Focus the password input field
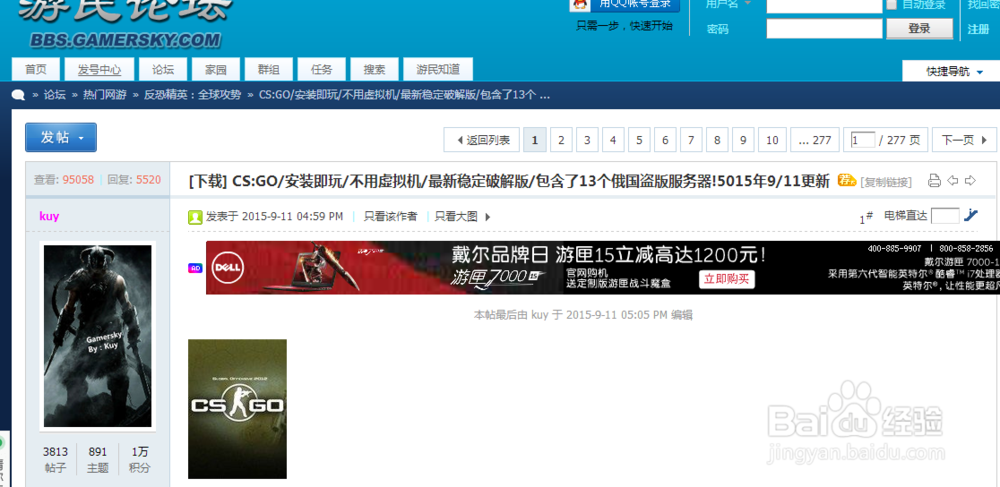1000x487 pixels. pos(824,29)
